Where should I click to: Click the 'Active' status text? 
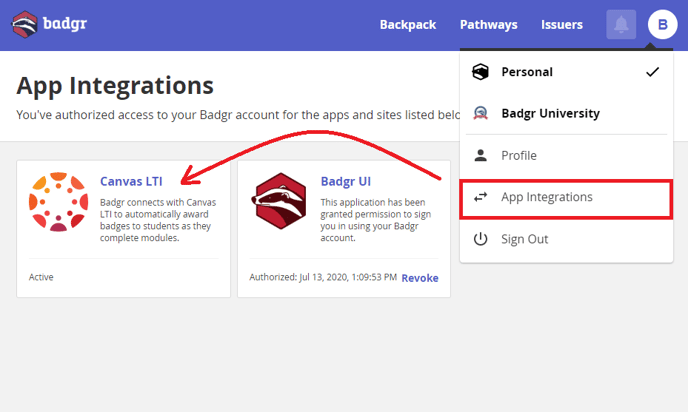coord(41,277)
